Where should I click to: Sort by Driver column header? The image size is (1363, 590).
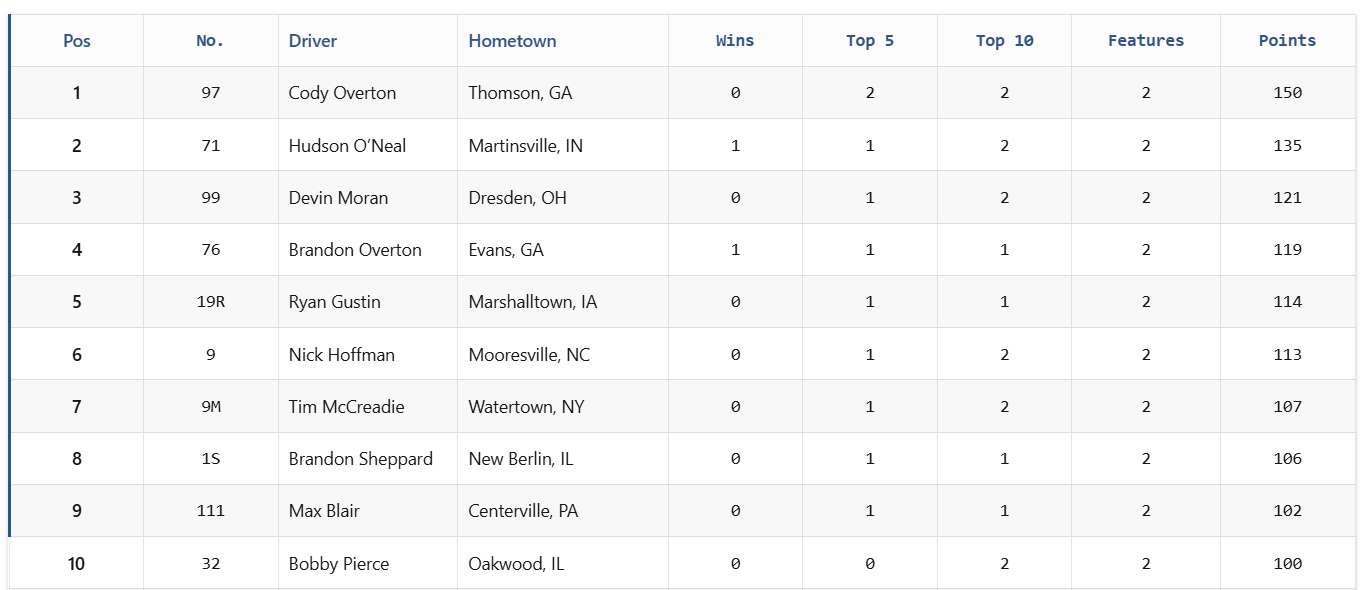click(x=313, y=41)
